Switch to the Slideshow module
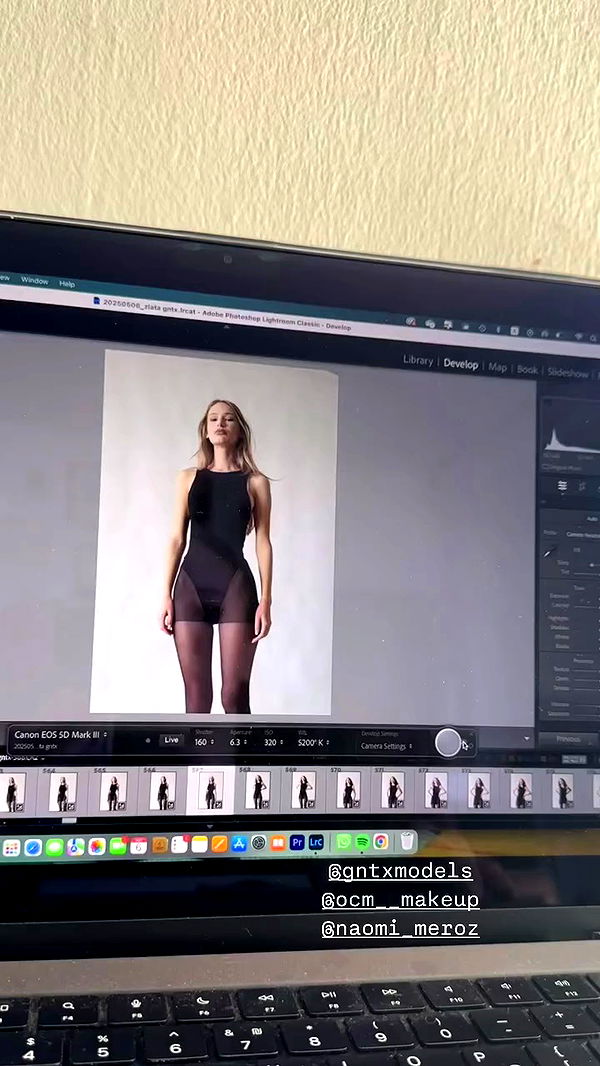 (x=568, y=373)
